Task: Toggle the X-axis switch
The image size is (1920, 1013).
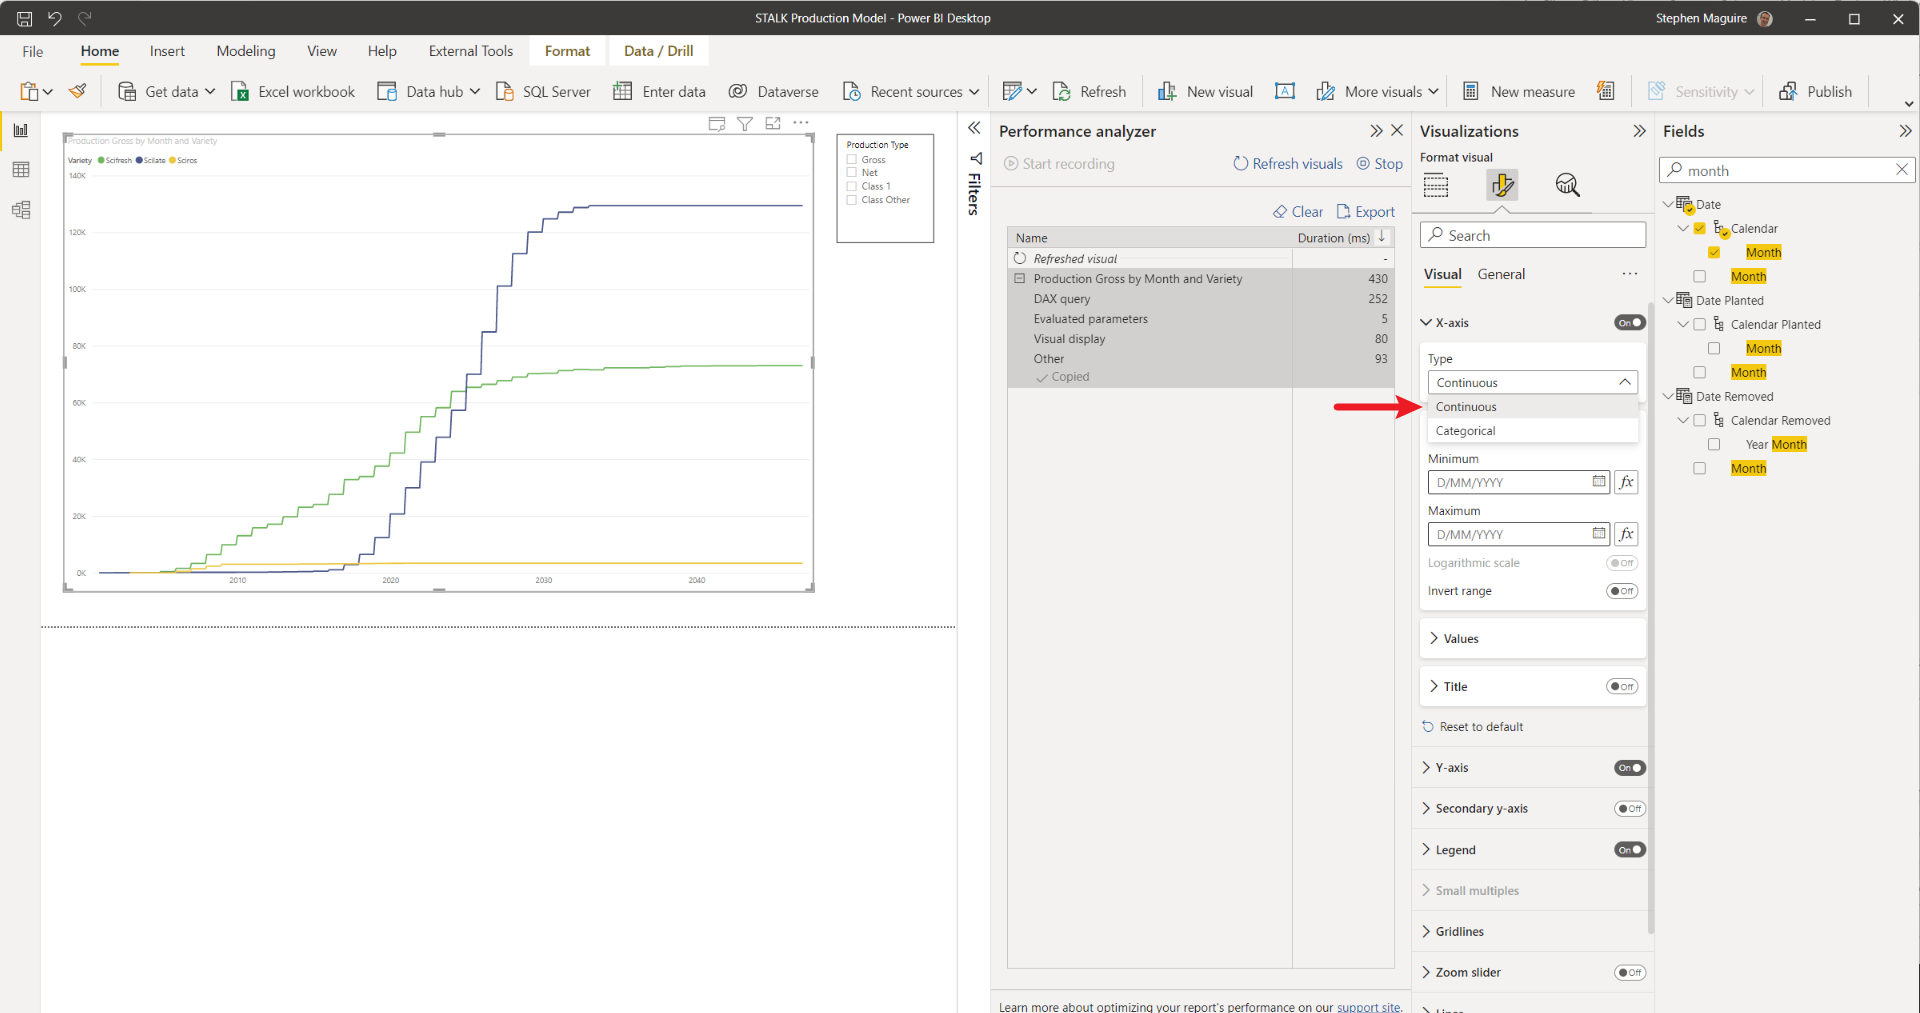Action: (1630, 323)
